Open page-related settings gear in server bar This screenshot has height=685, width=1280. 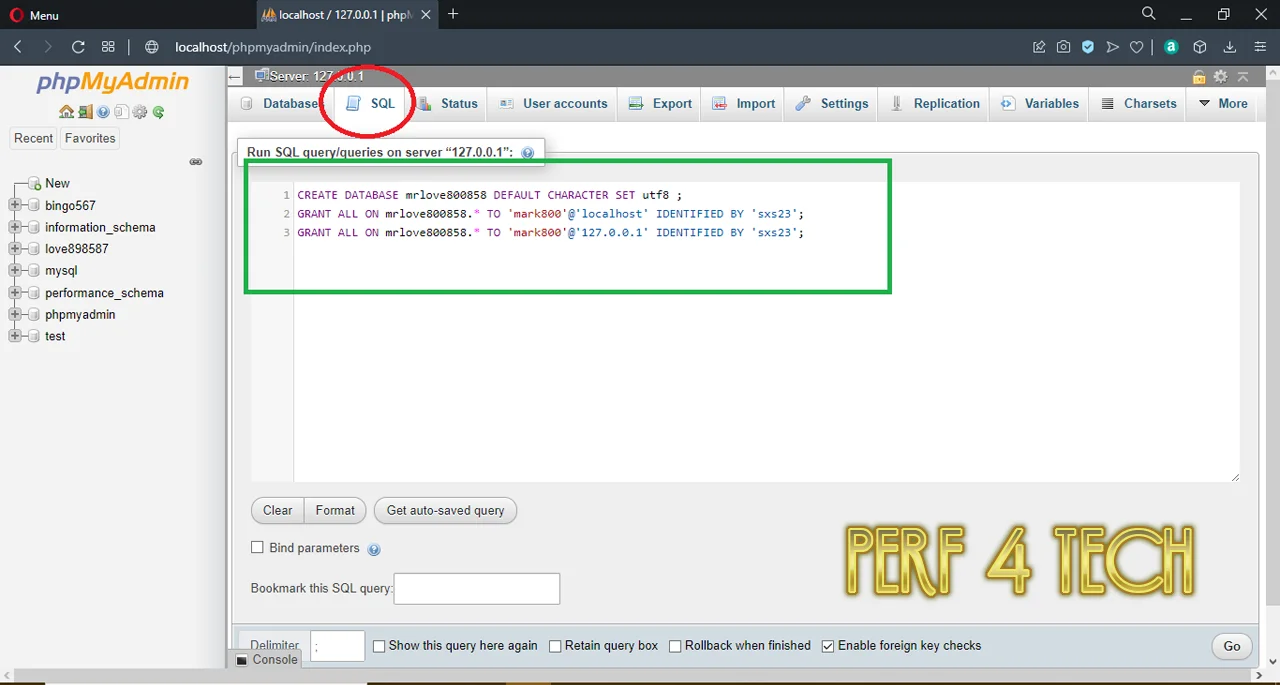[x=1220, y=77]
